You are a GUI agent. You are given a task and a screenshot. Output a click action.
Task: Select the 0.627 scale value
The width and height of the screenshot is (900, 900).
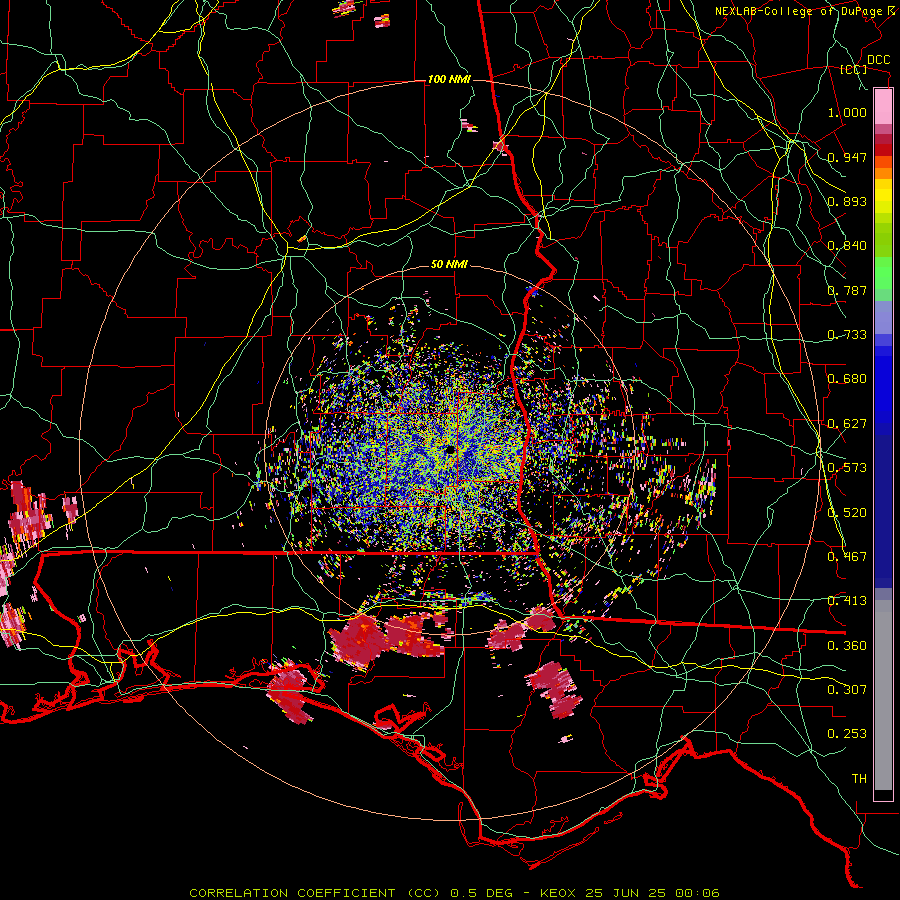click(x=847, y=424)
